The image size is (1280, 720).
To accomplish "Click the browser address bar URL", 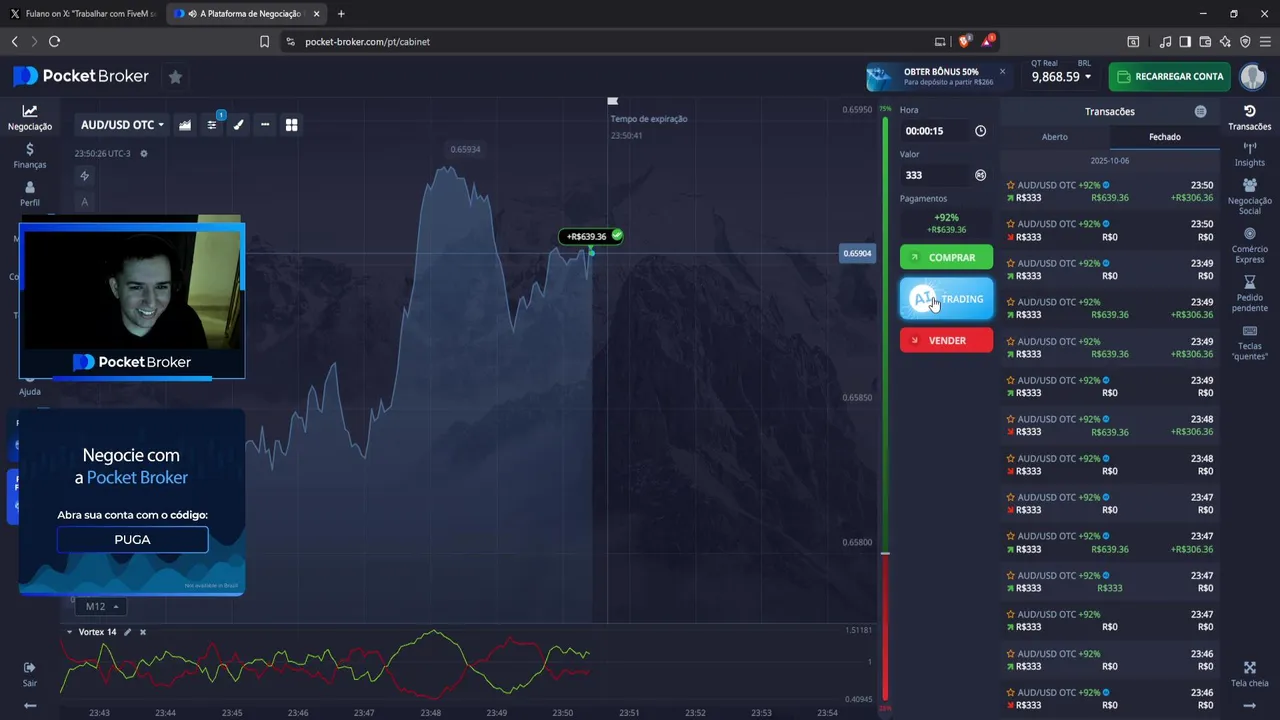I will coord(367,41).
